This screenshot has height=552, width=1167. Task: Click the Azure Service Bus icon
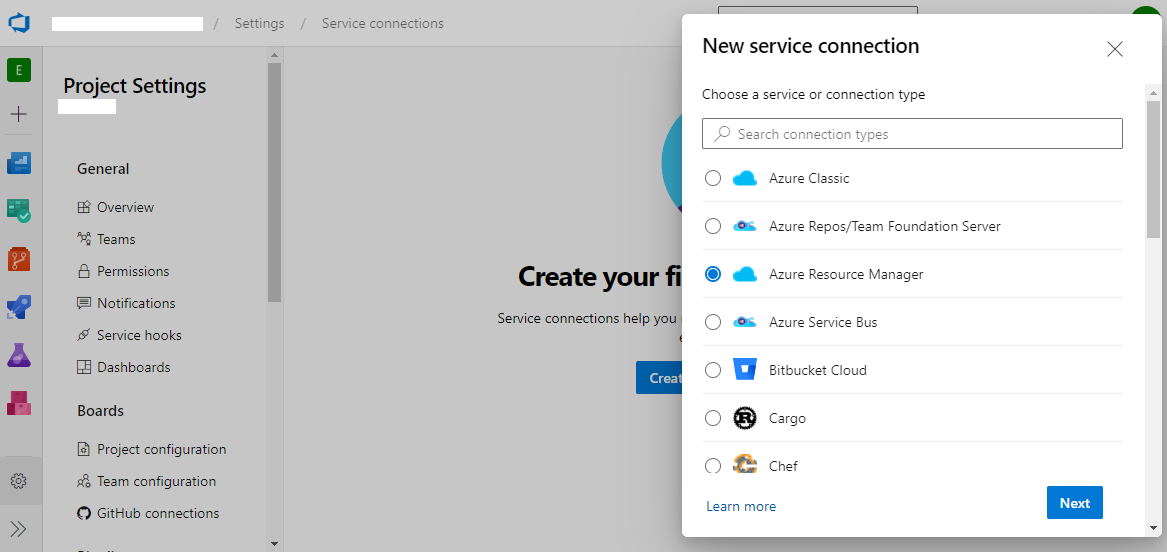(x=744, y=322)
